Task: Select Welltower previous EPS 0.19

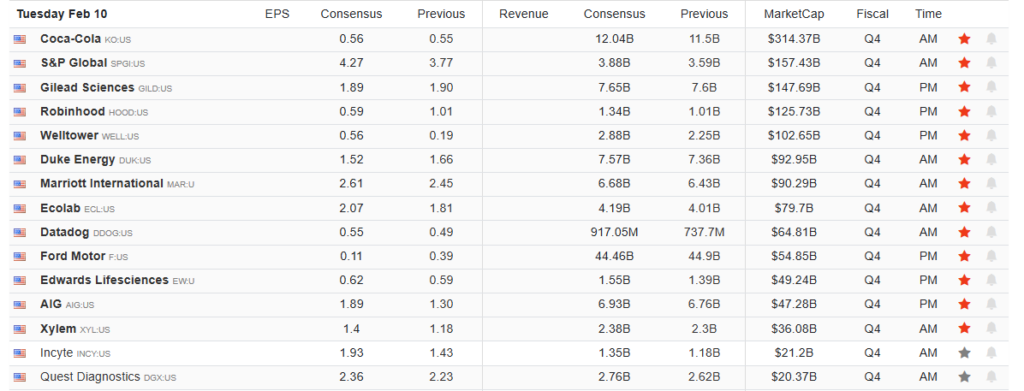Action: click(441, 136)
